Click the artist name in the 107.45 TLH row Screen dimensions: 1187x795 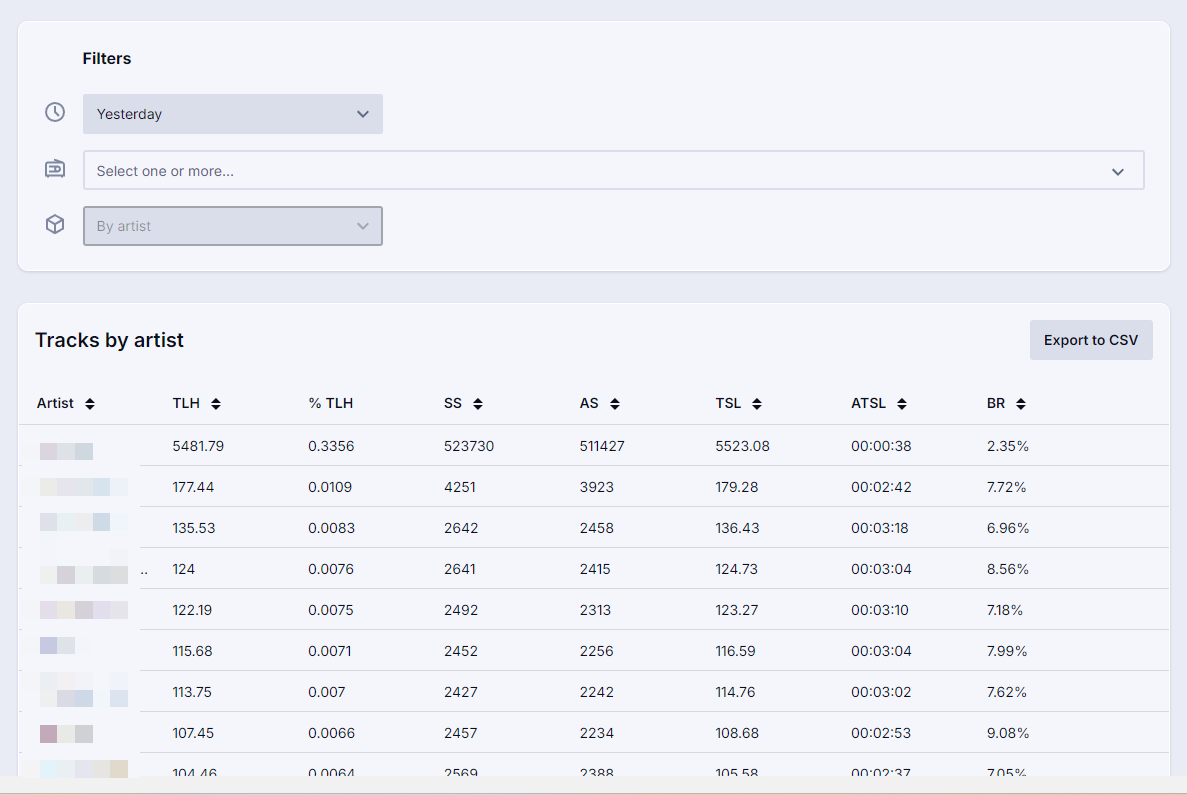[67, 733]
